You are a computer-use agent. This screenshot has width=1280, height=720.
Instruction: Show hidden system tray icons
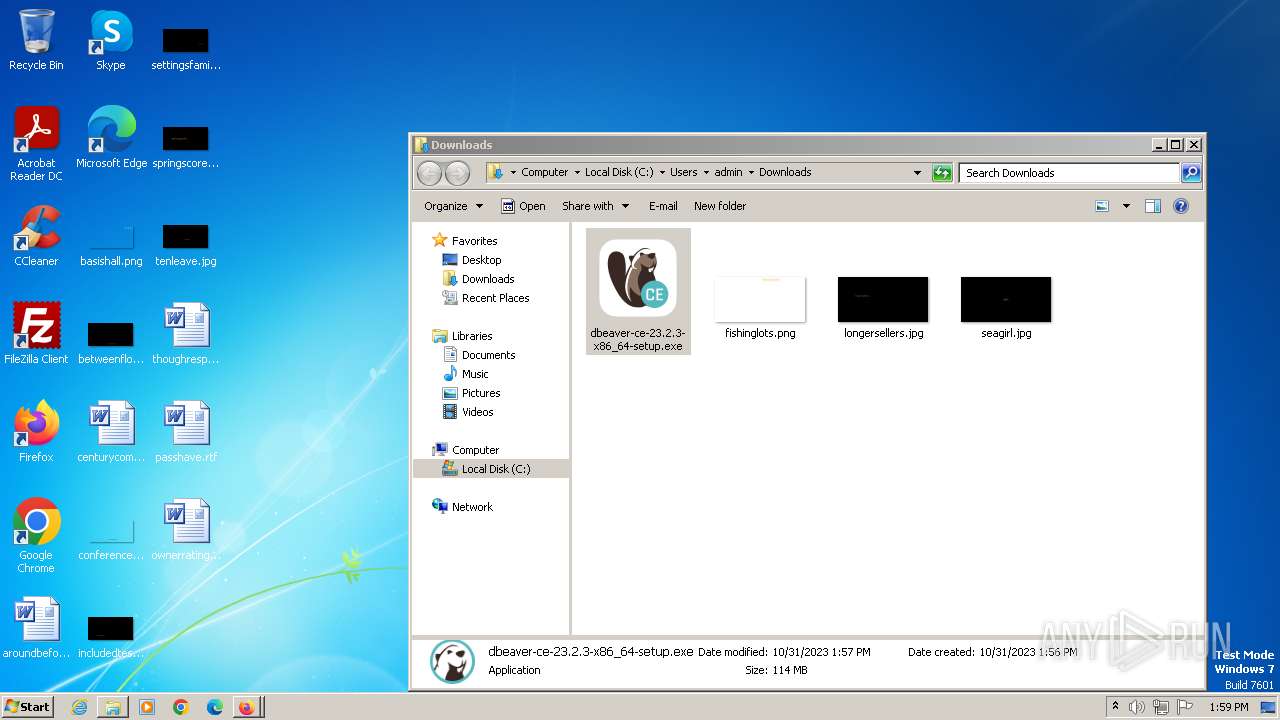(x=1115, y=707)
